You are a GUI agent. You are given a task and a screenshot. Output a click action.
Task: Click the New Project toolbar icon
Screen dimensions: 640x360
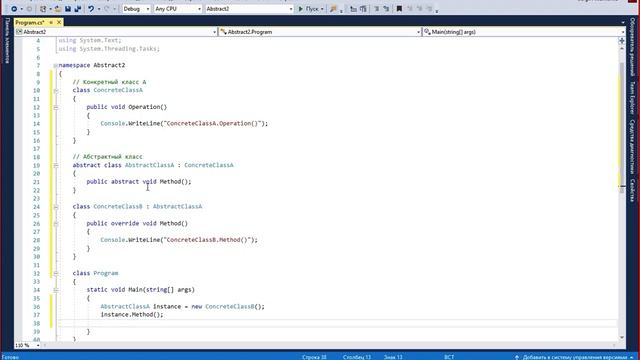click(x=43, y=9)
